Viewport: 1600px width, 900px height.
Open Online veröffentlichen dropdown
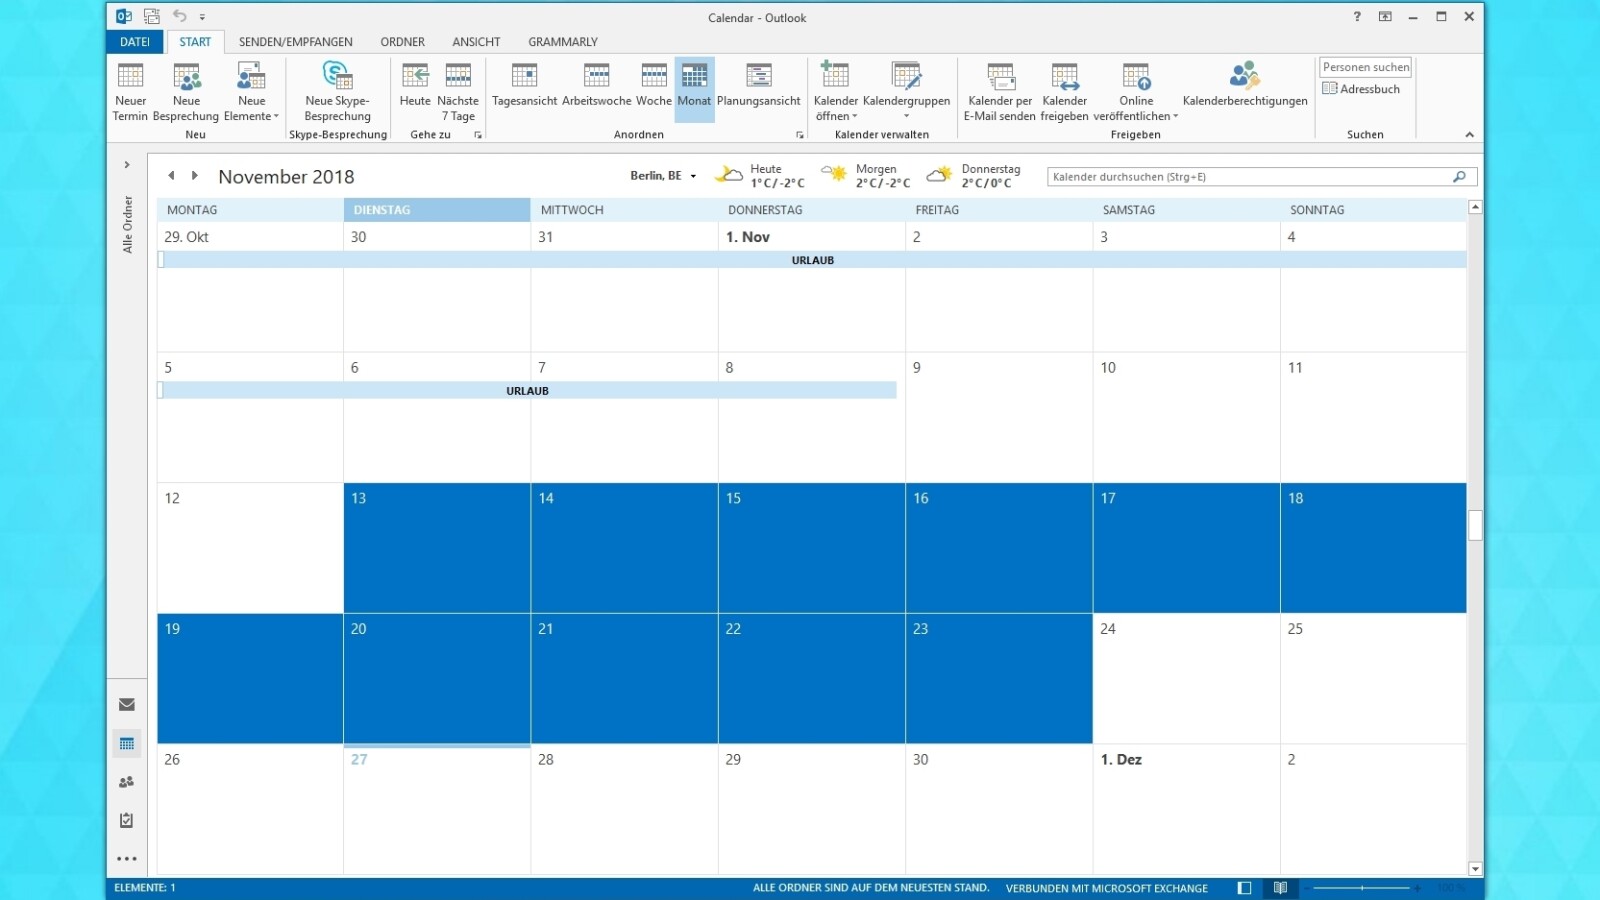point(1136,91)
